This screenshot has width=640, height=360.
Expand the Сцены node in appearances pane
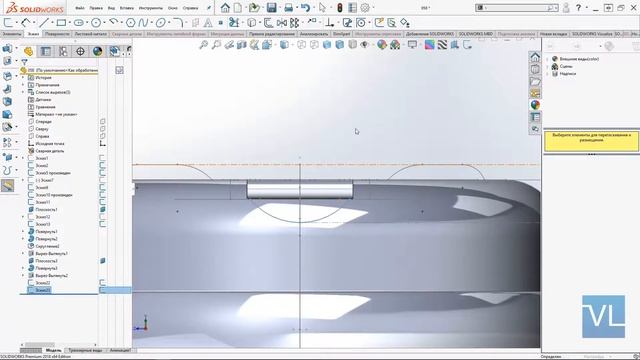point(548,66)
